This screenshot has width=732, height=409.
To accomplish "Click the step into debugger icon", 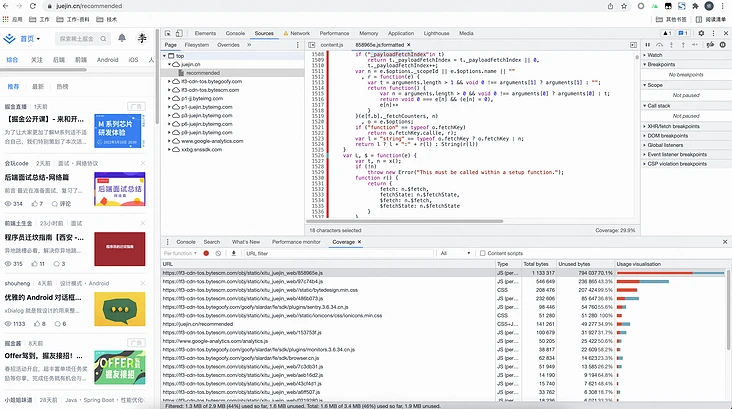I will coord(671,45).
